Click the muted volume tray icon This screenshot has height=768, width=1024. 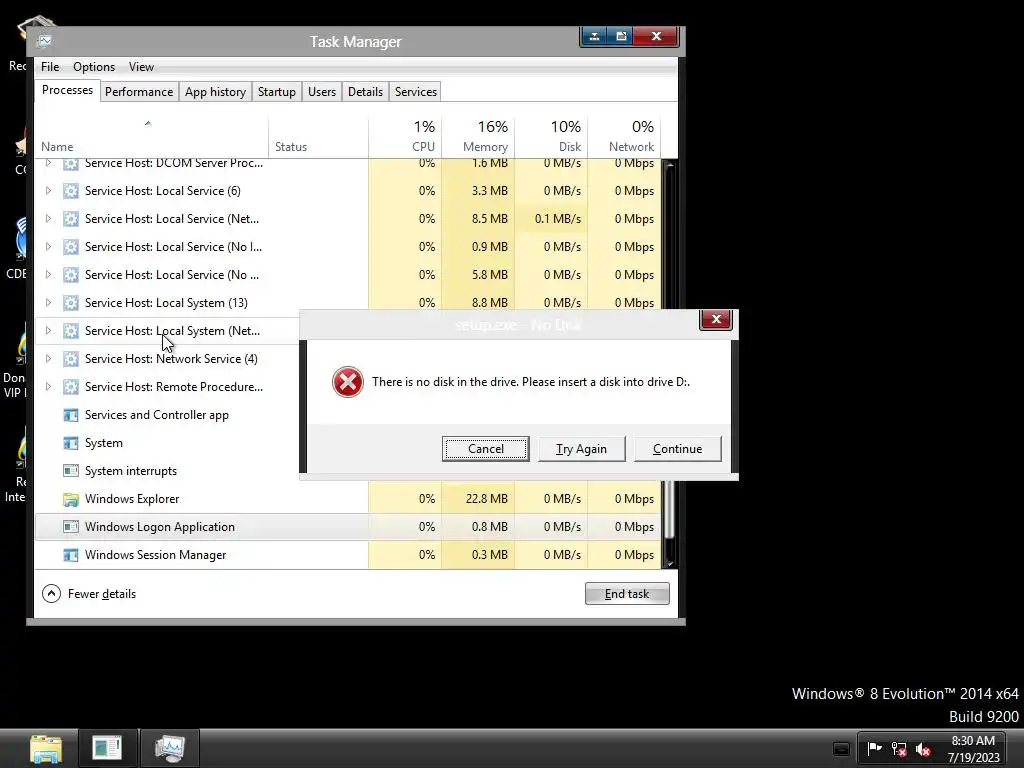pos(923,749)
